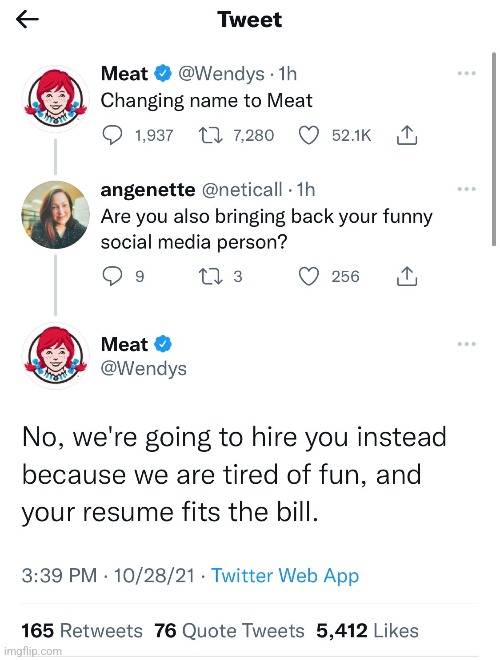Open angenette's profile picture
Viewport: 500px width, 660px height.
(55, 215)
